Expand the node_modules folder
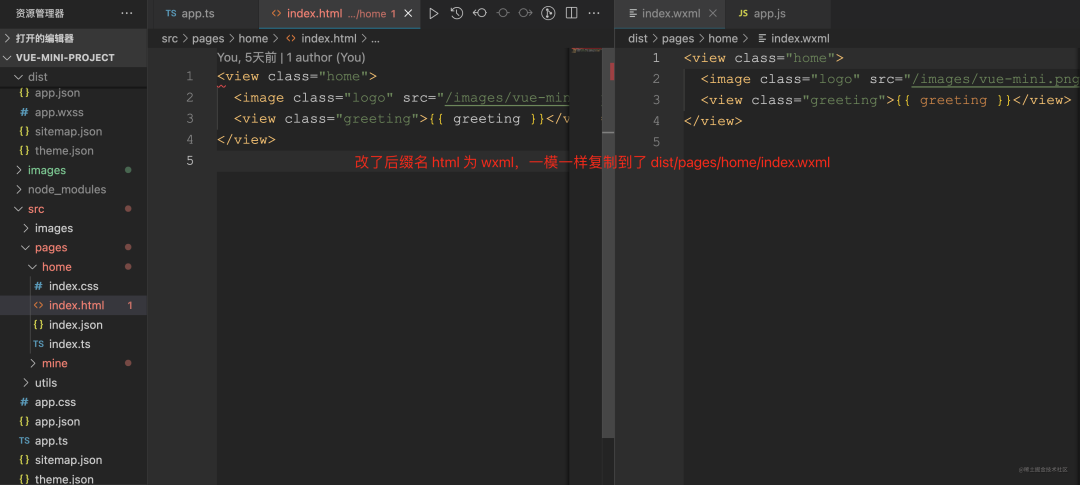Viewport: 1080px width, 485px height. tap(74, 189)
